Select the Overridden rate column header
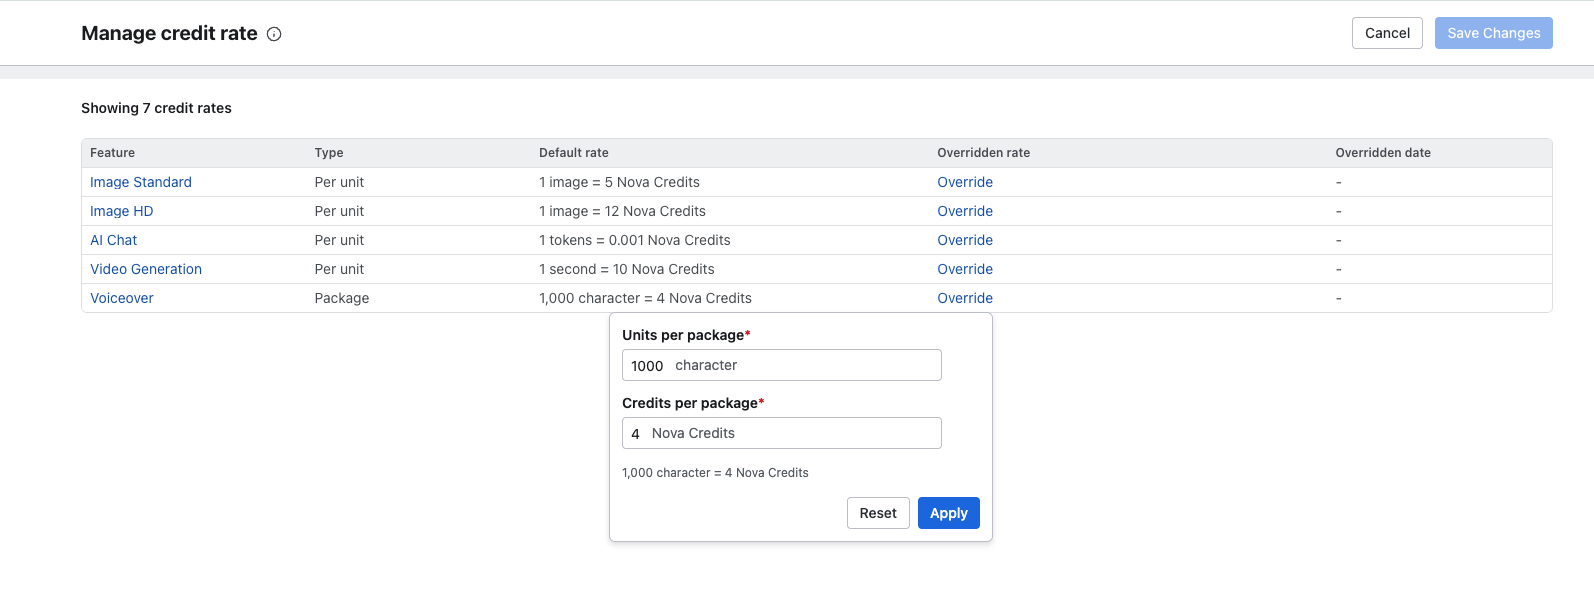Image resolution: width=1594 pixels, height=601 pixels. pos(983,153)
